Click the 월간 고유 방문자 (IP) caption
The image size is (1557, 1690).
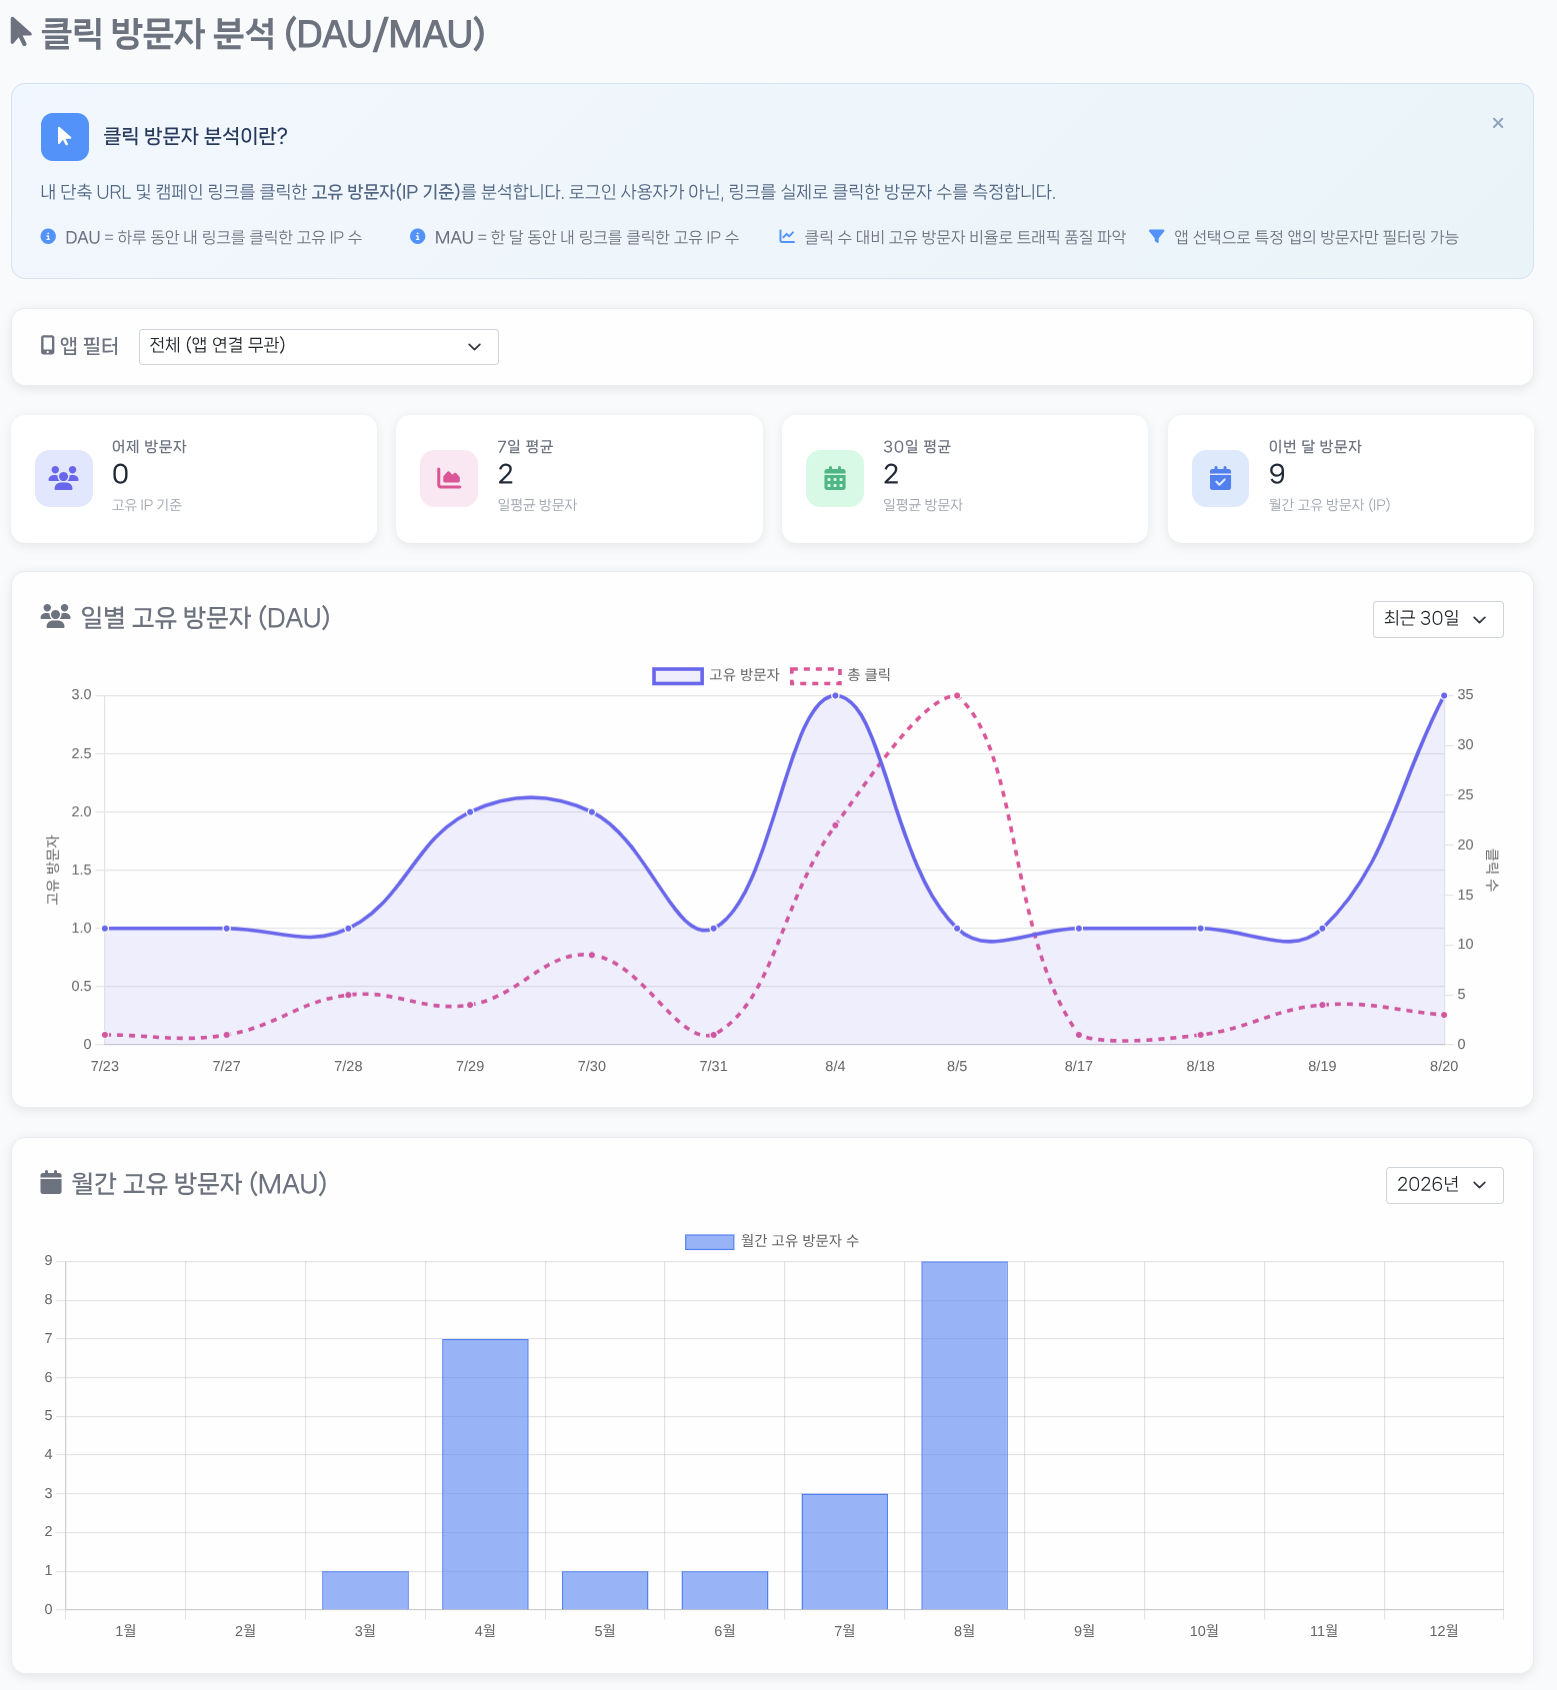[x=1329, y=505]
